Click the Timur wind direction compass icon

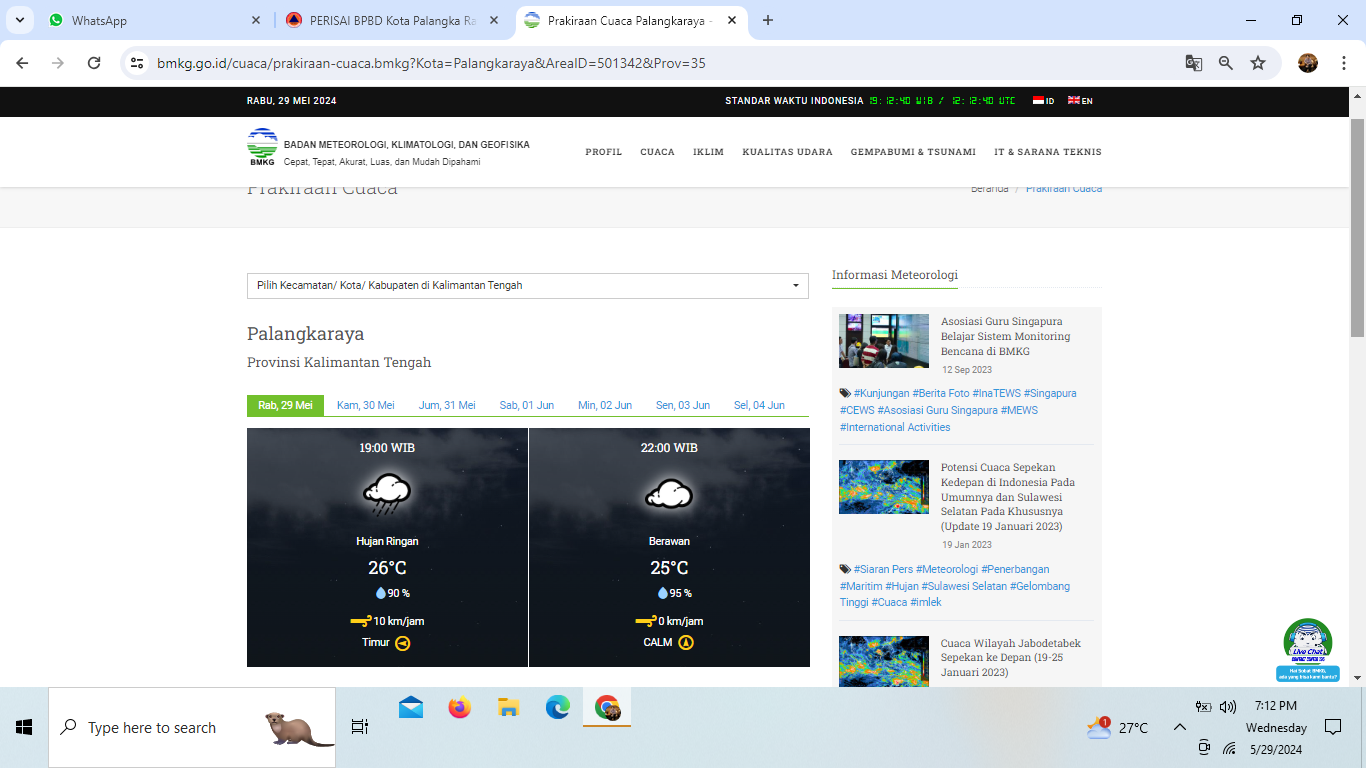point(403,643)
